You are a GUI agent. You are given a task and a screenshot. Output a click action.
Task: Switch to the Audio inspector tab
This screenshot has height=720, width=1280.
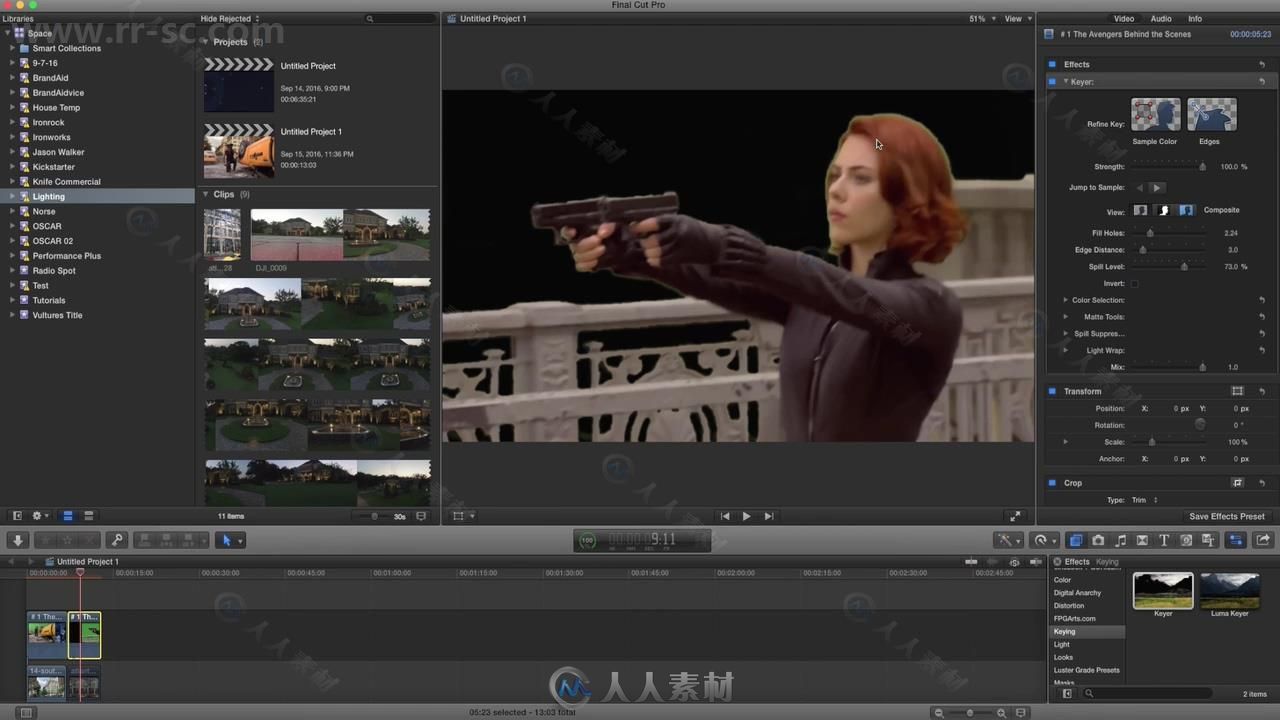coord(1161,19)
